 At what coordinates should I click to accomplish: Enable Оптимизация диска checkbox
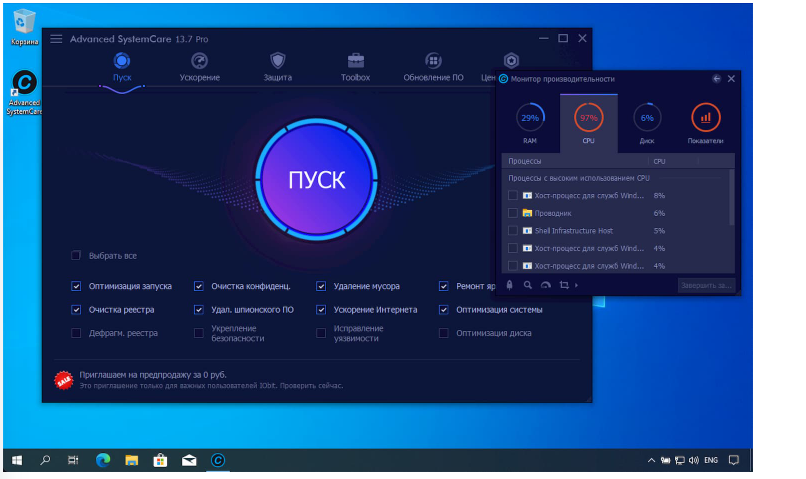point(444,333)
